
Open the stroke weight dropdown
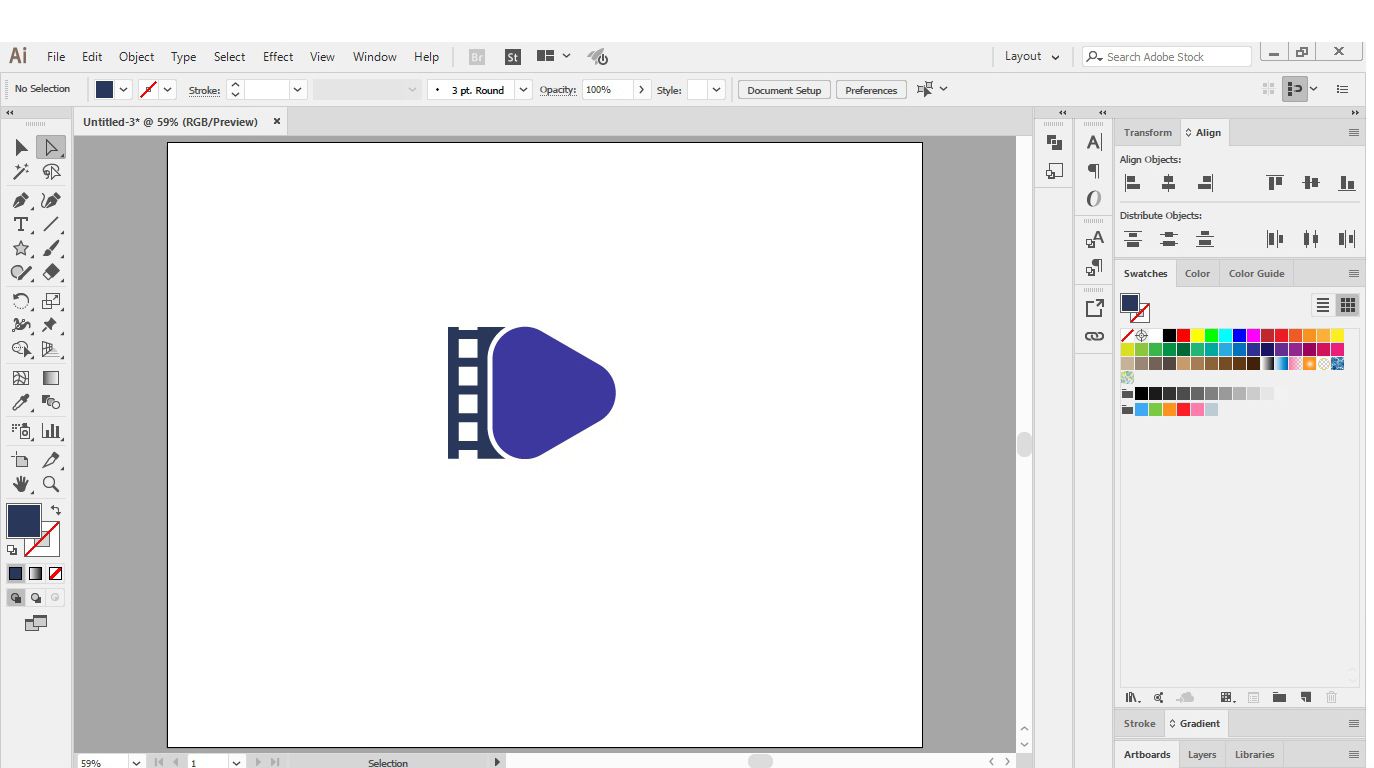[297, 90]
